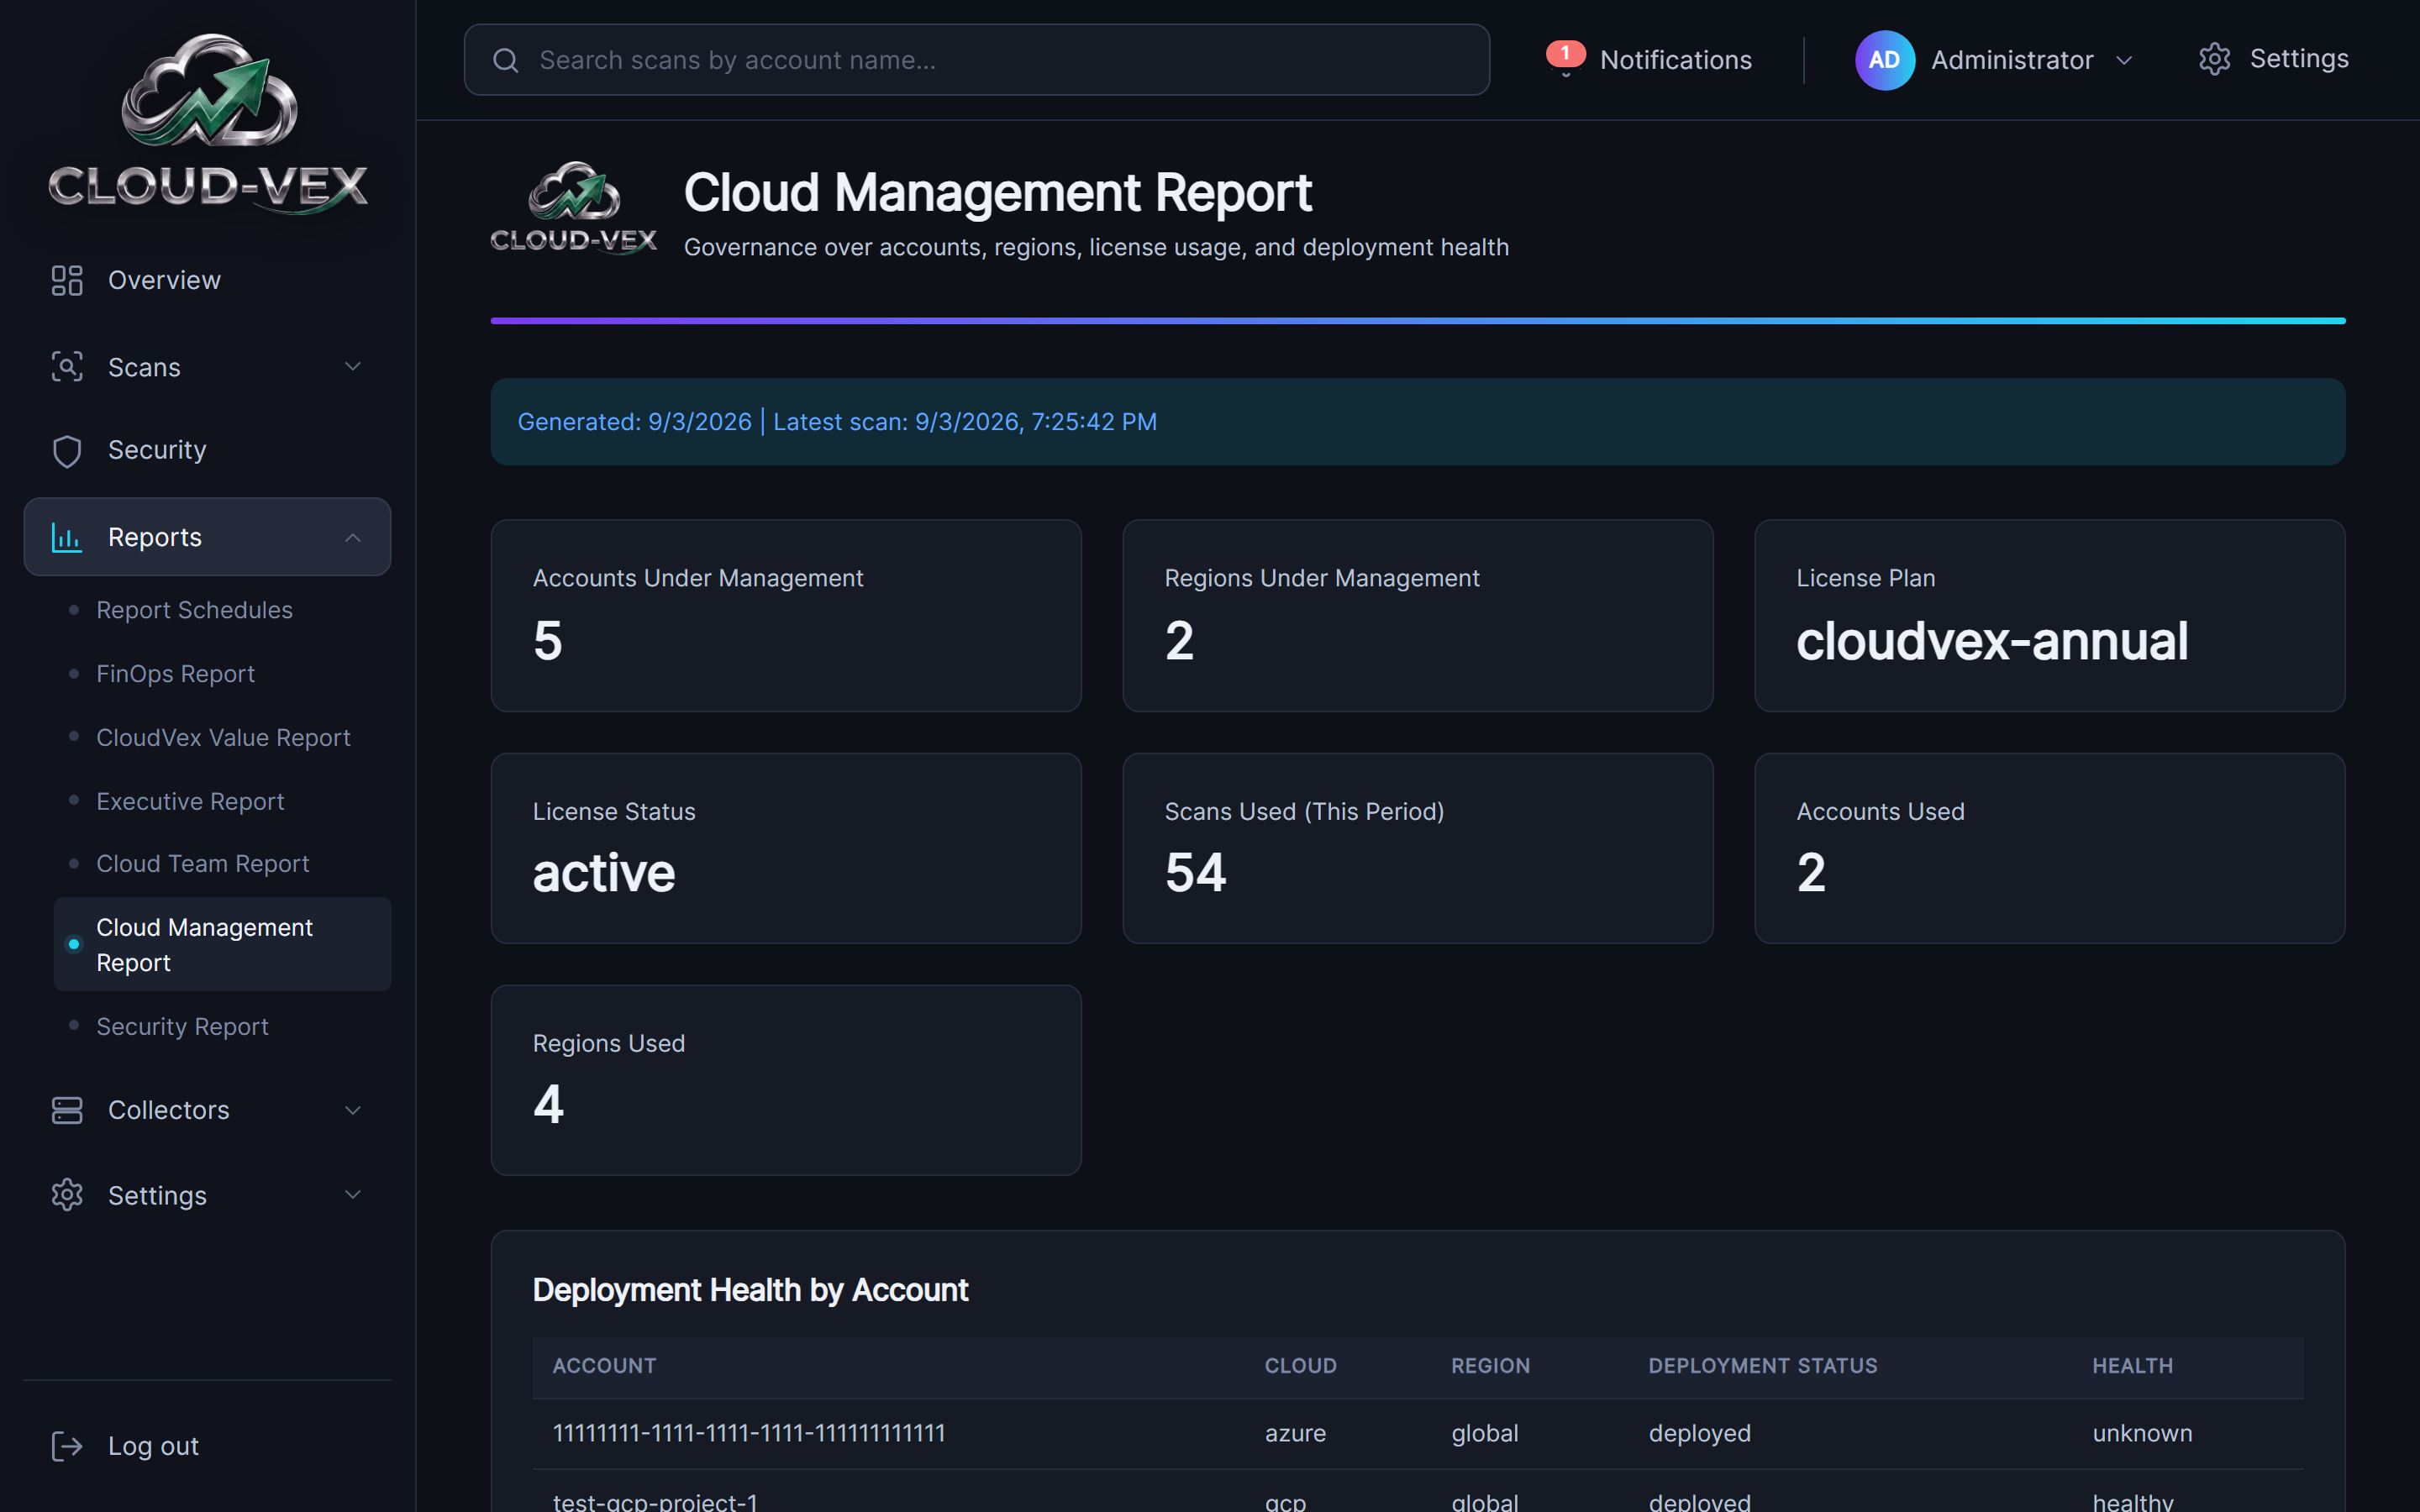2420x1512 pixels.
Task: Click deployed status in the azure row
Action: pos(1699,1433)
